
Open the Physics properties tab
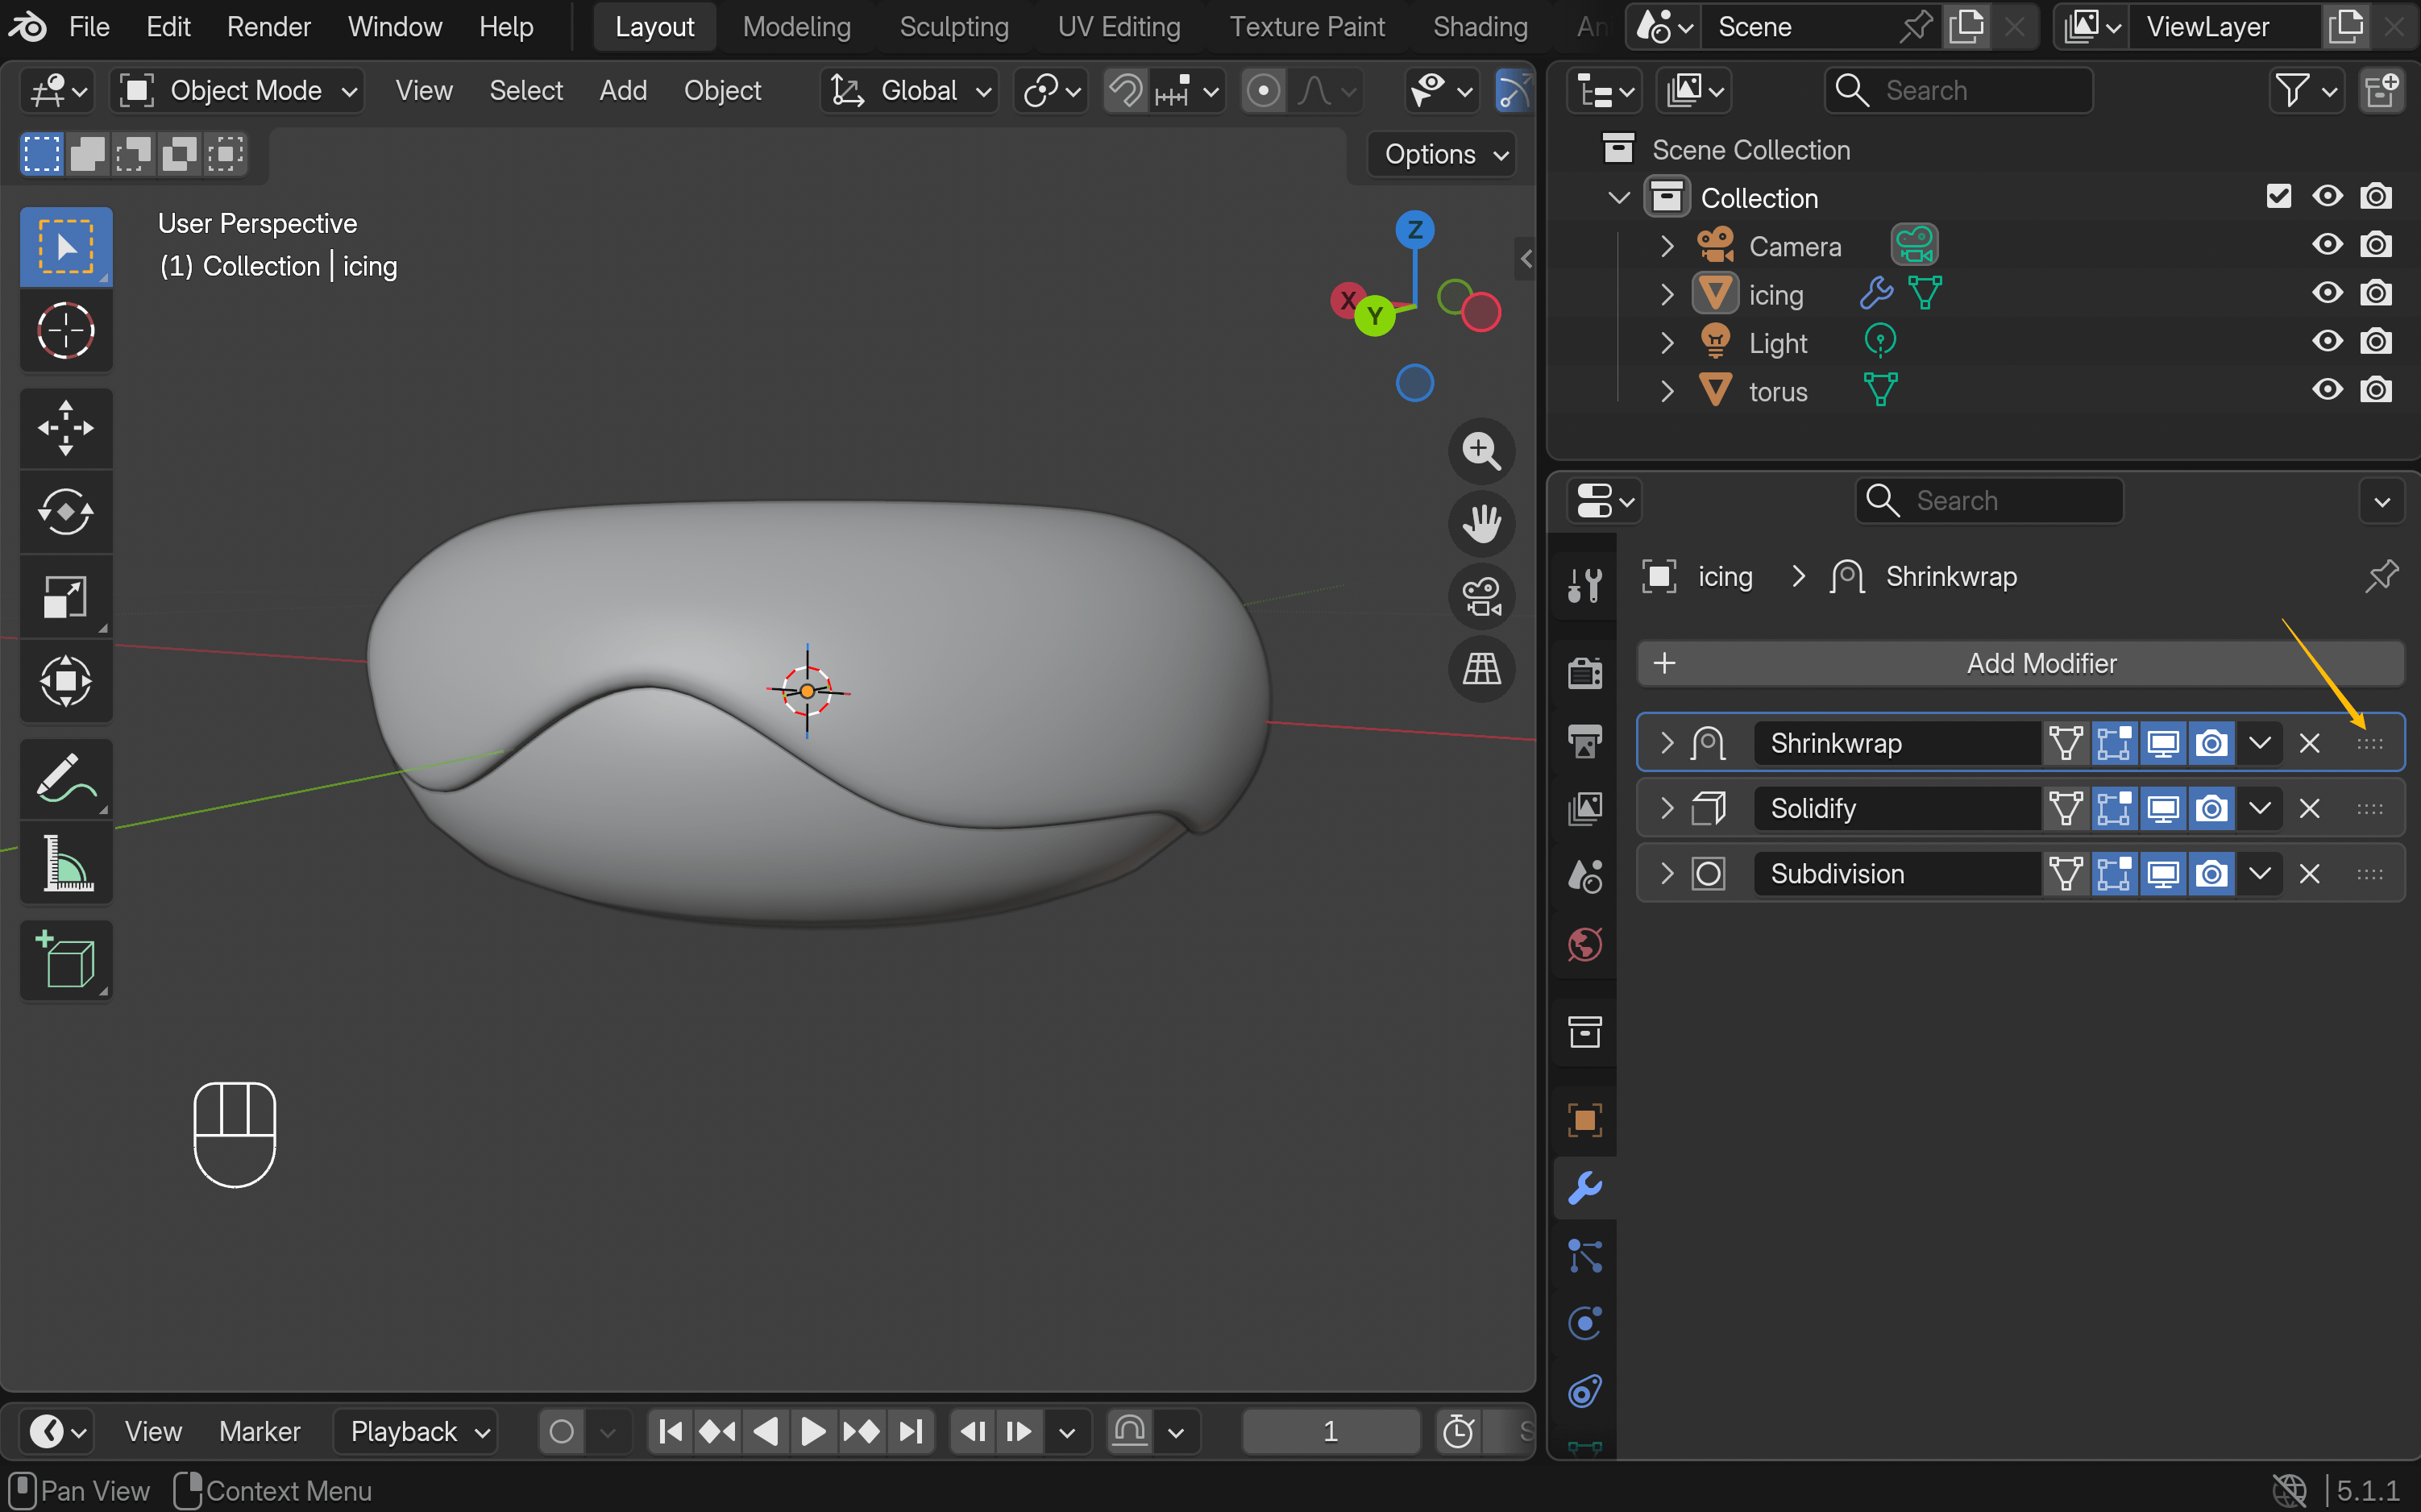pyautogui.click(x=1585, y=1323)
